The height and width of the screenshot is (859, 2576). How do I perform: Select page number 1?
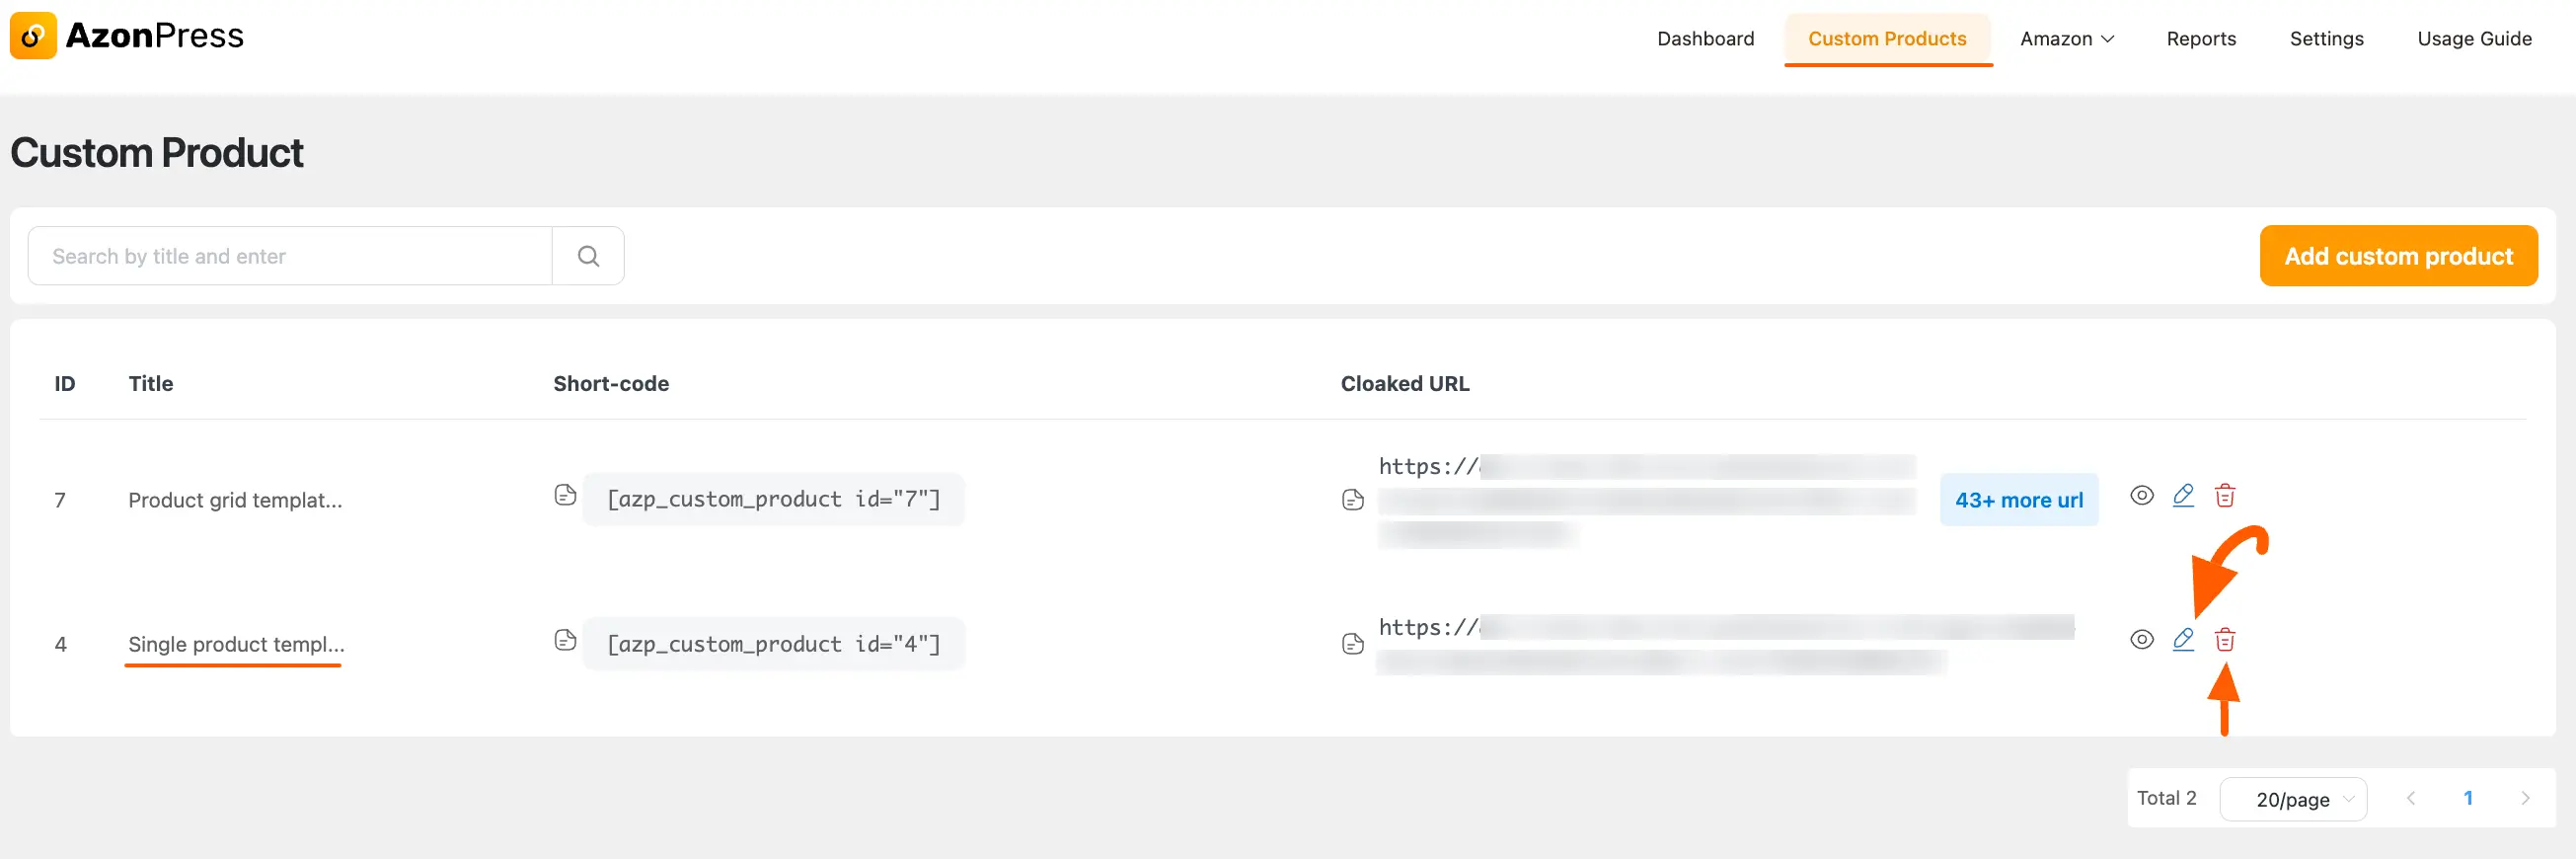(2468, 798)
